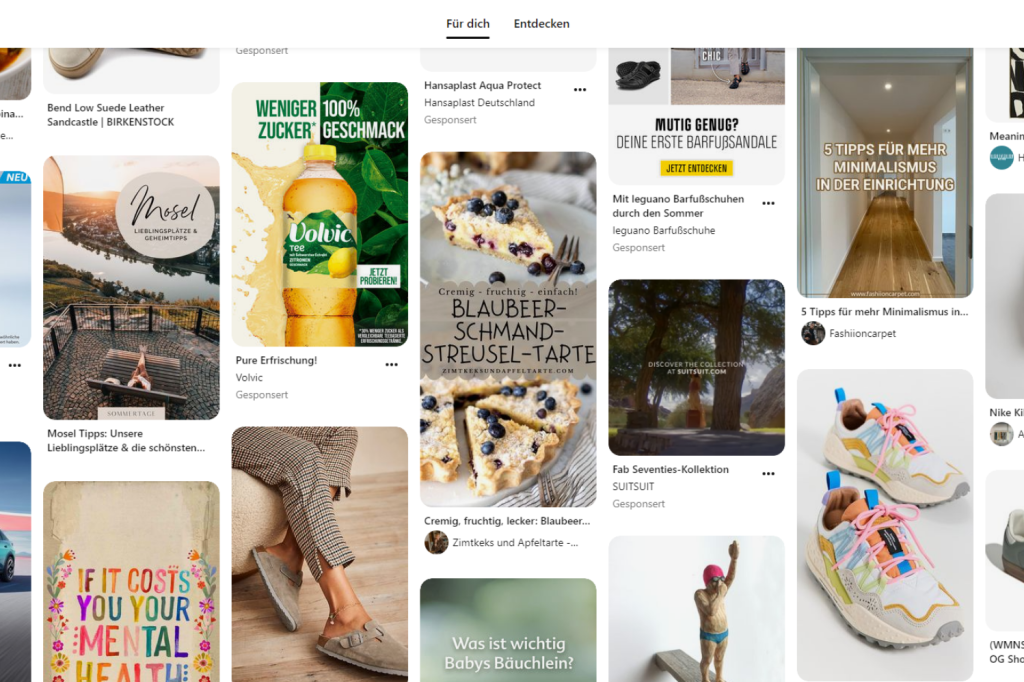Image resolution: width=1024 pixels, height=682 pixels.
Task: Open the Bend Low Suede Leather Birkenstock title
Action: [110, 114]
